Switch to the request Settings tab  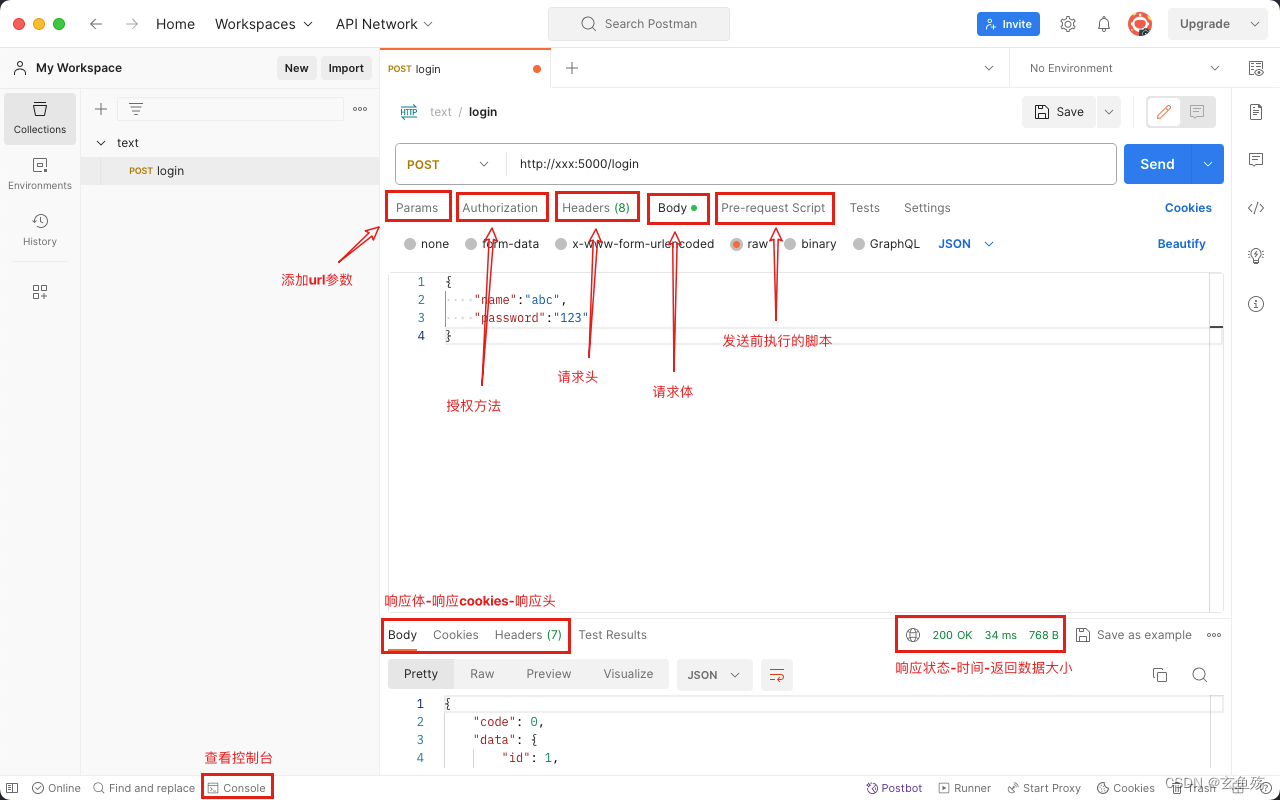click(x=927, y=208)
